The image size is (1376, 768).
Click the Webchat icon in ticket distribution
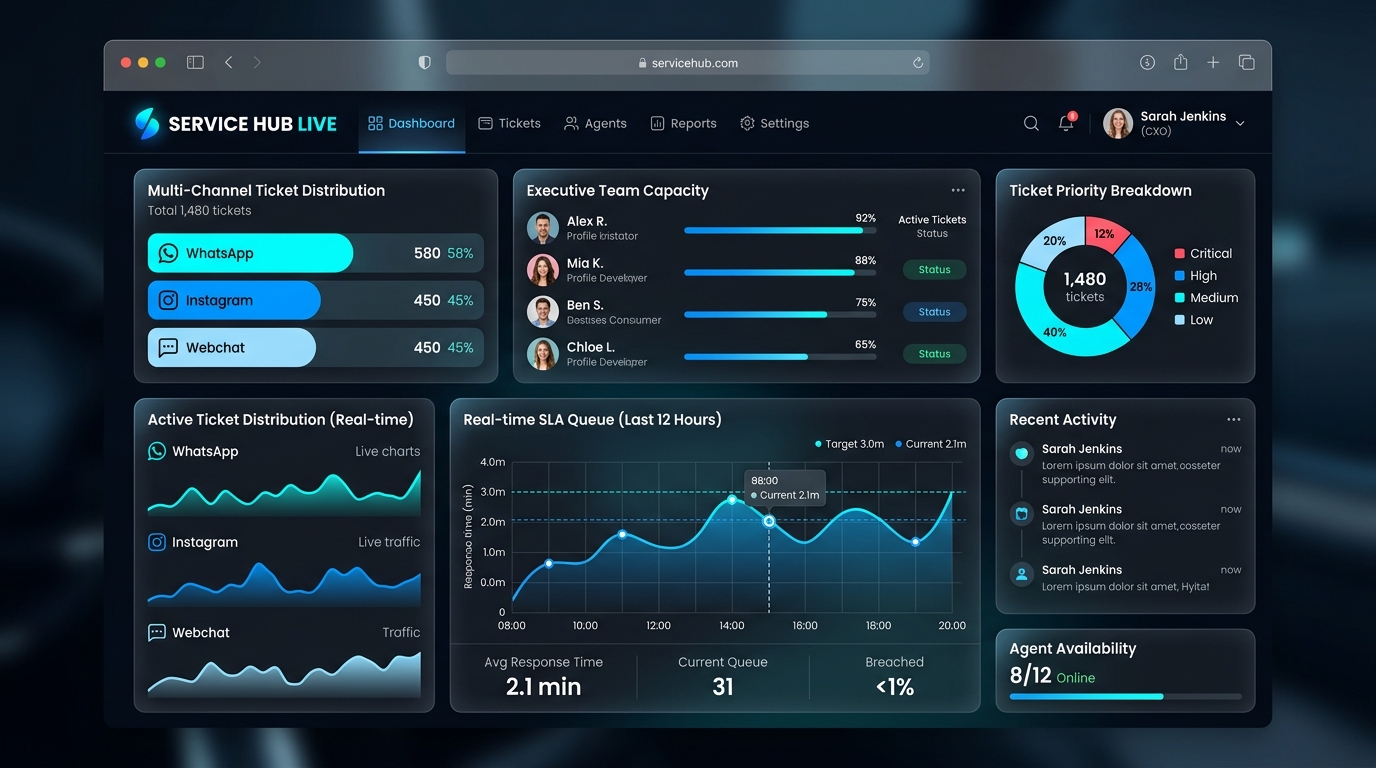168,347
